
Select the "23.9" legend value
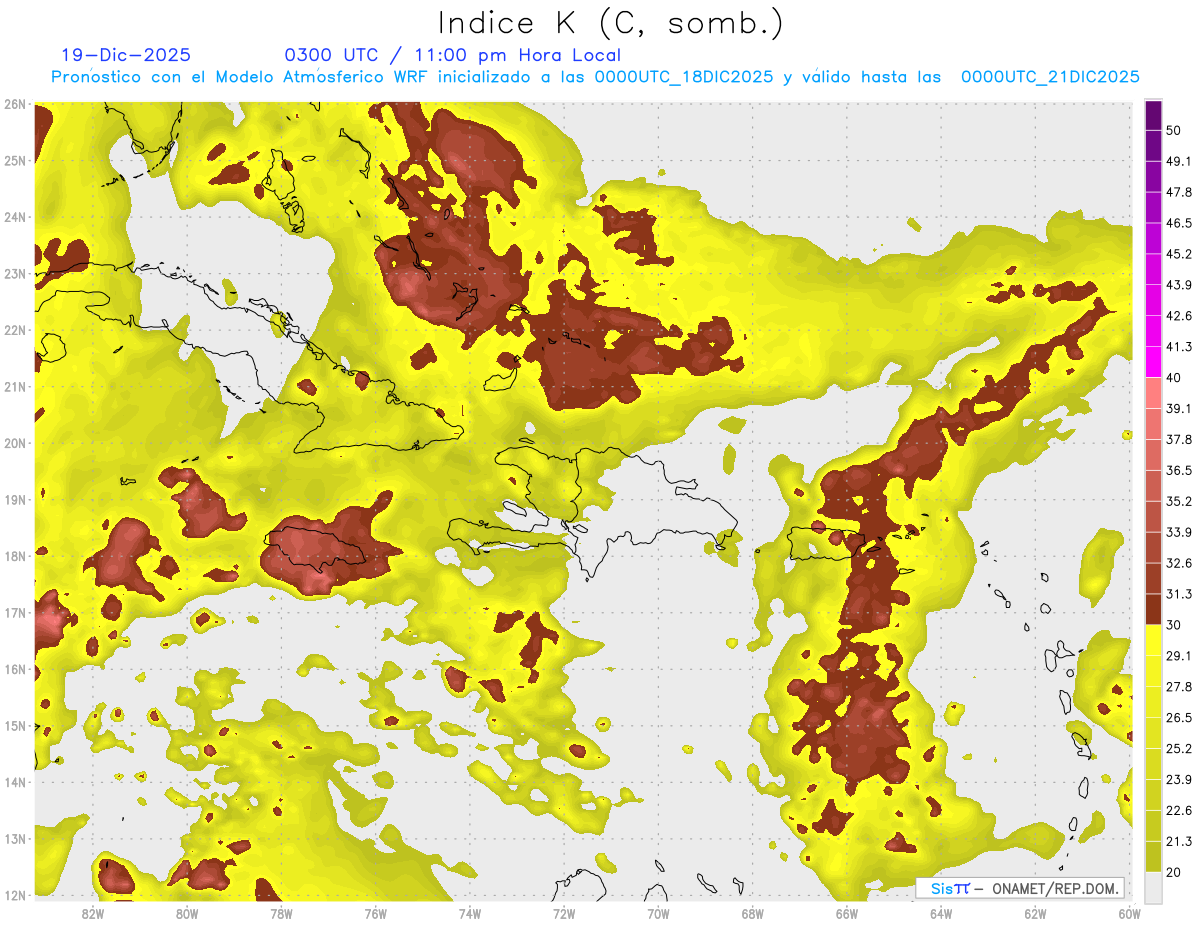pos(1179,780)
